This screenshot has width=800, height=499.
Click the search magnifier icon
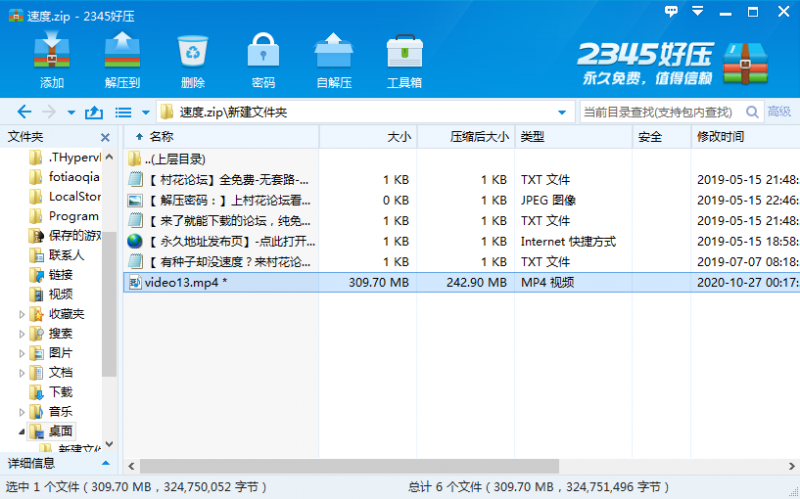coord(750,112)
